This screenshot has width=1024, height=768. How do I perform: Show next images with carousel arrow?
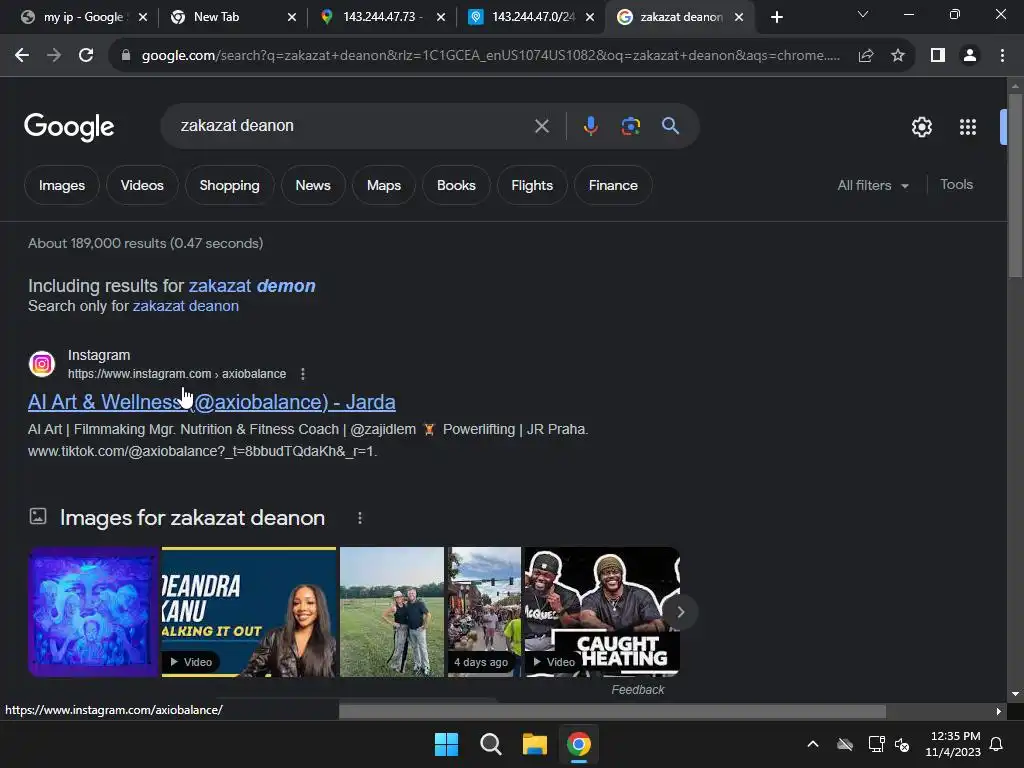pos(680,612)
